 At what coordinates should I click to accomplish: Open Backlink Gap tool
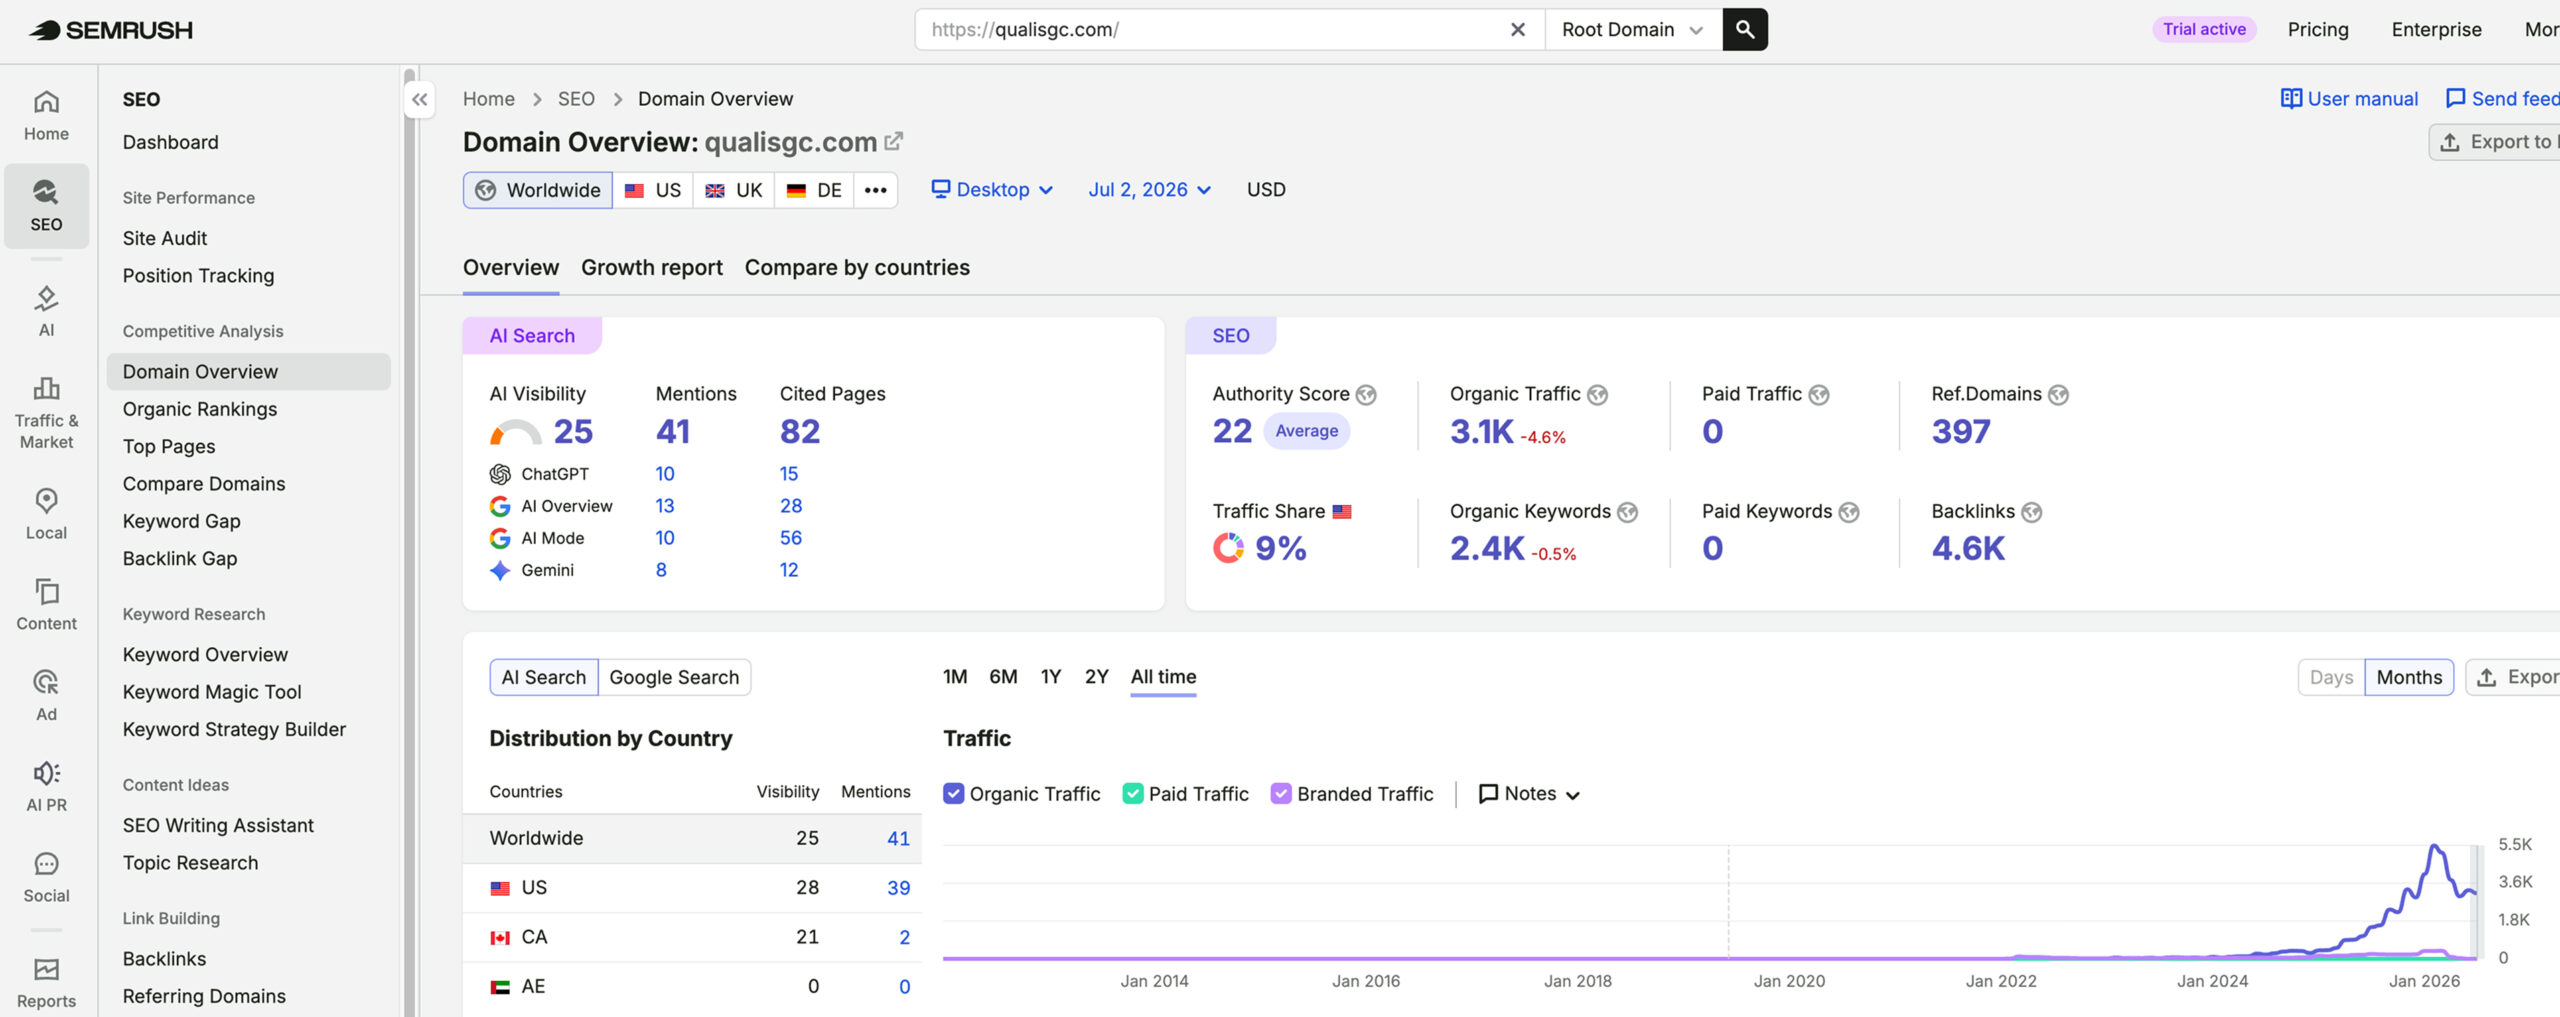click(x=180, y=559)
